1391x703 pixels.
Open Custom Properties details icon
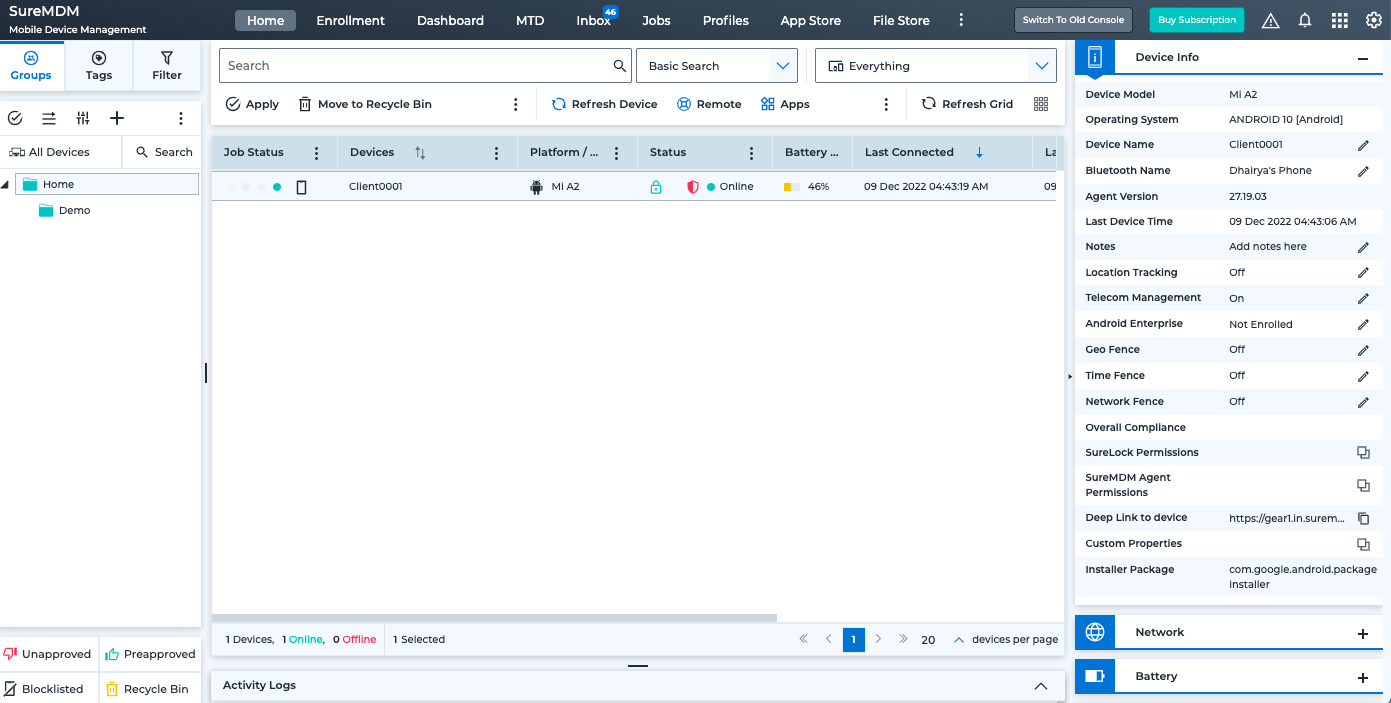(1363, 544)
